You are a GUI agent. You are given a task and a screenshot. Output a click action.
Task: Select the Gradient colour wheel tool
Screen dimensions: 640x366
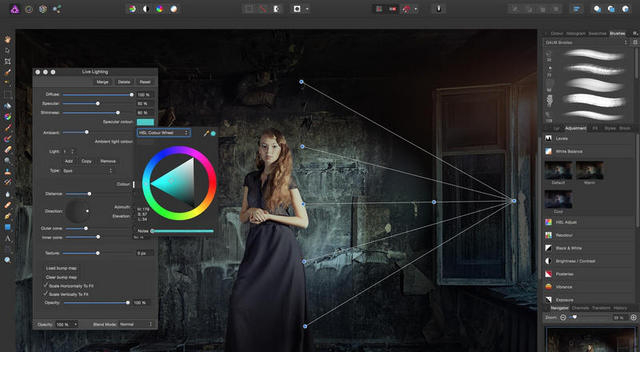(7, 117)
